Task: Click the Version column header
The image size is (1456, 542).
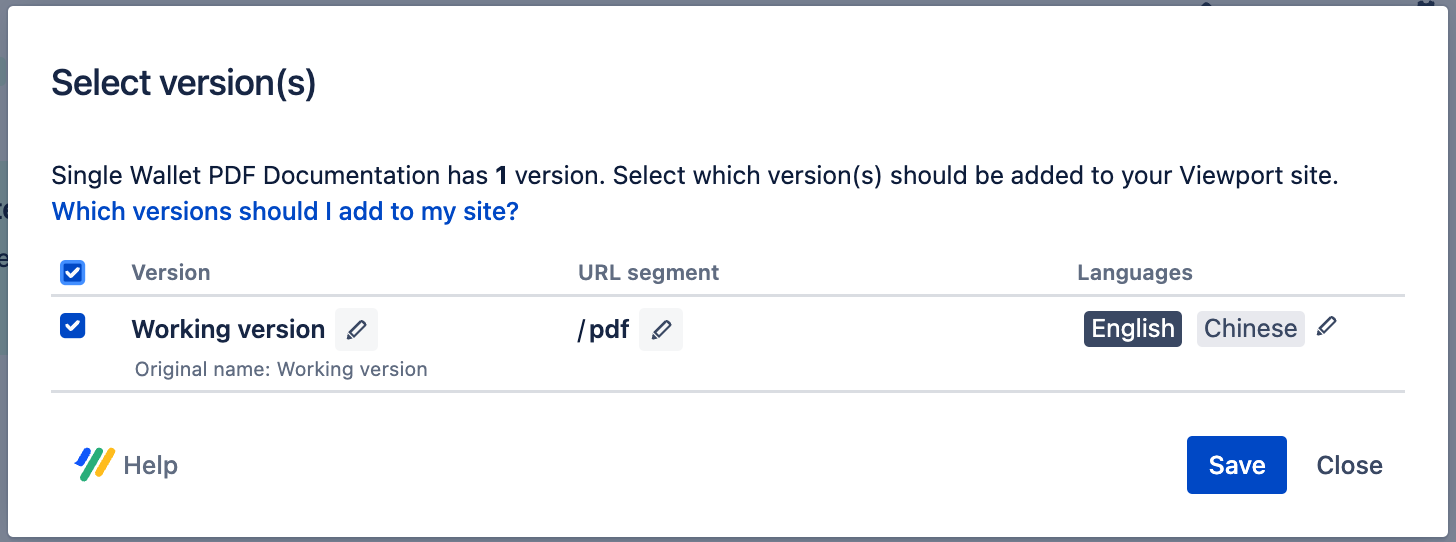Action: [x=171, y=272]
